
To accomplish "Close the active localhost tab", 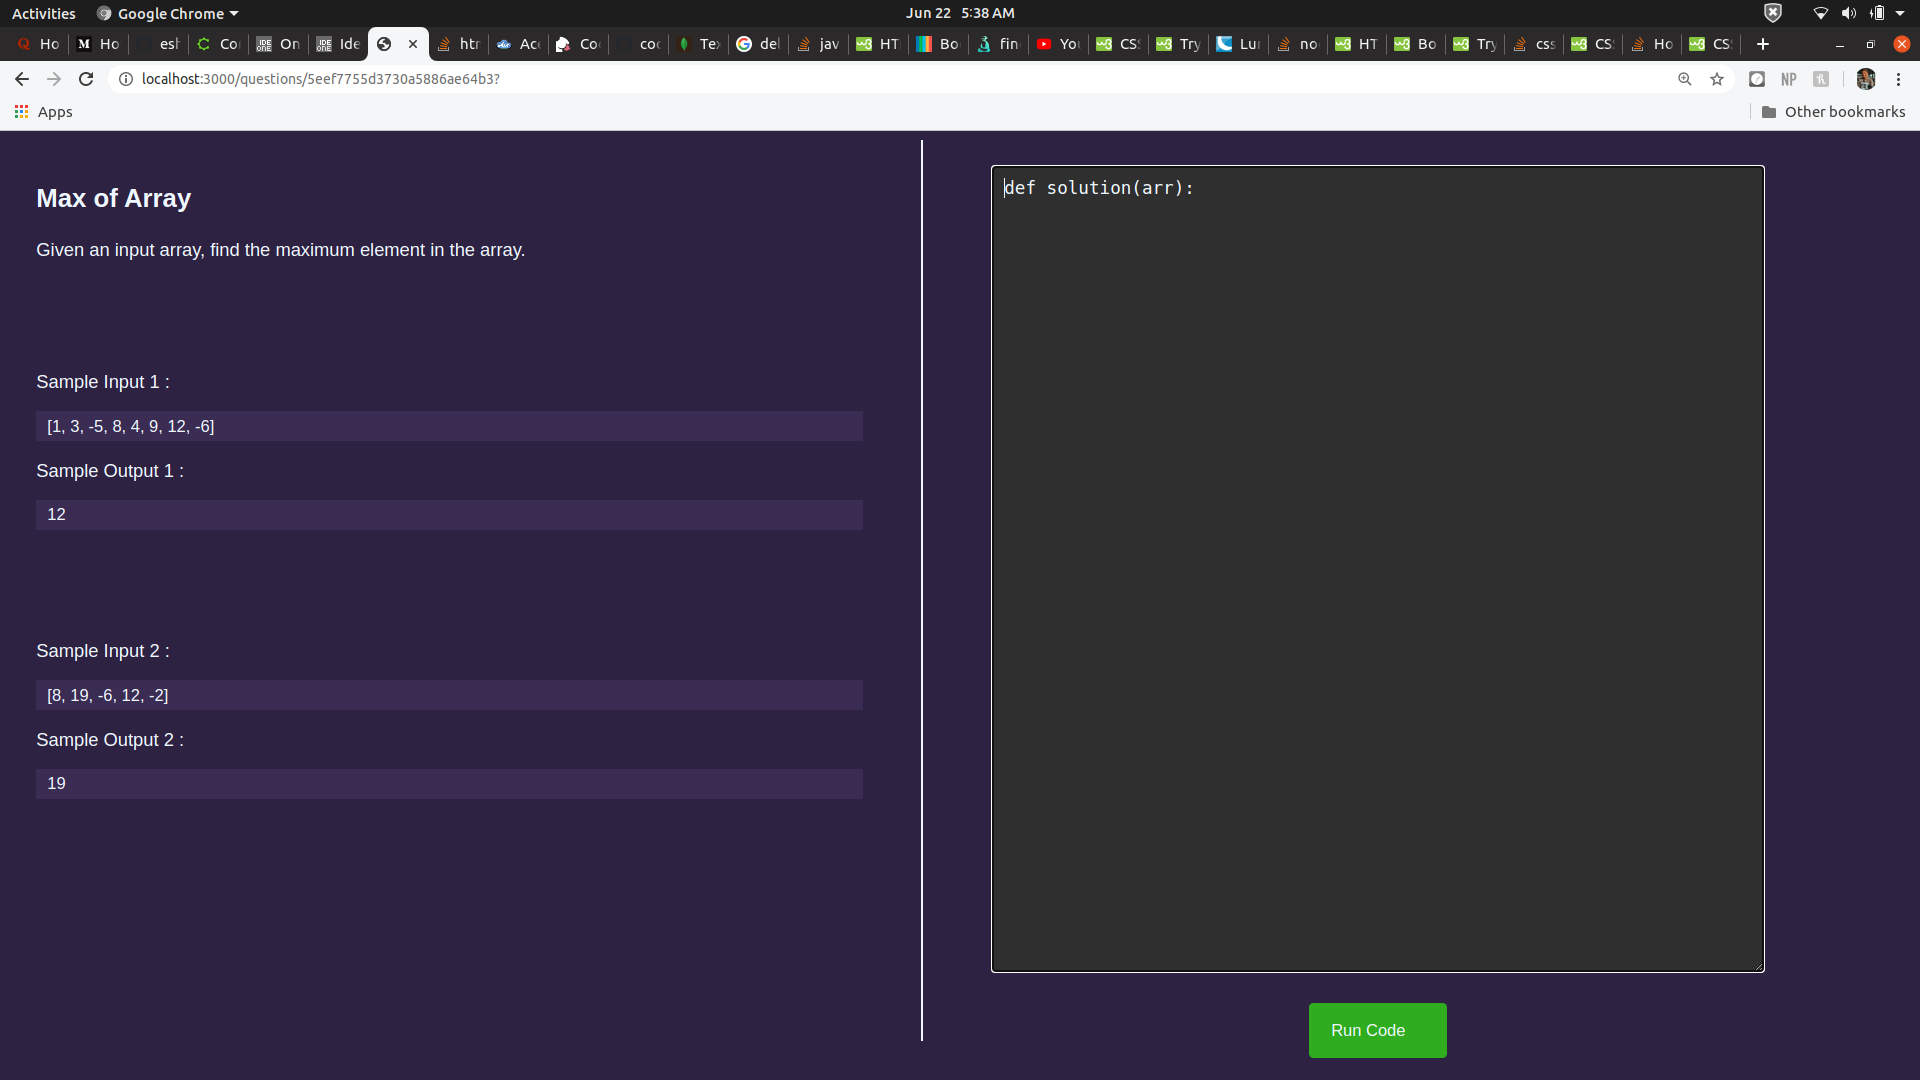I will [413, 44].
